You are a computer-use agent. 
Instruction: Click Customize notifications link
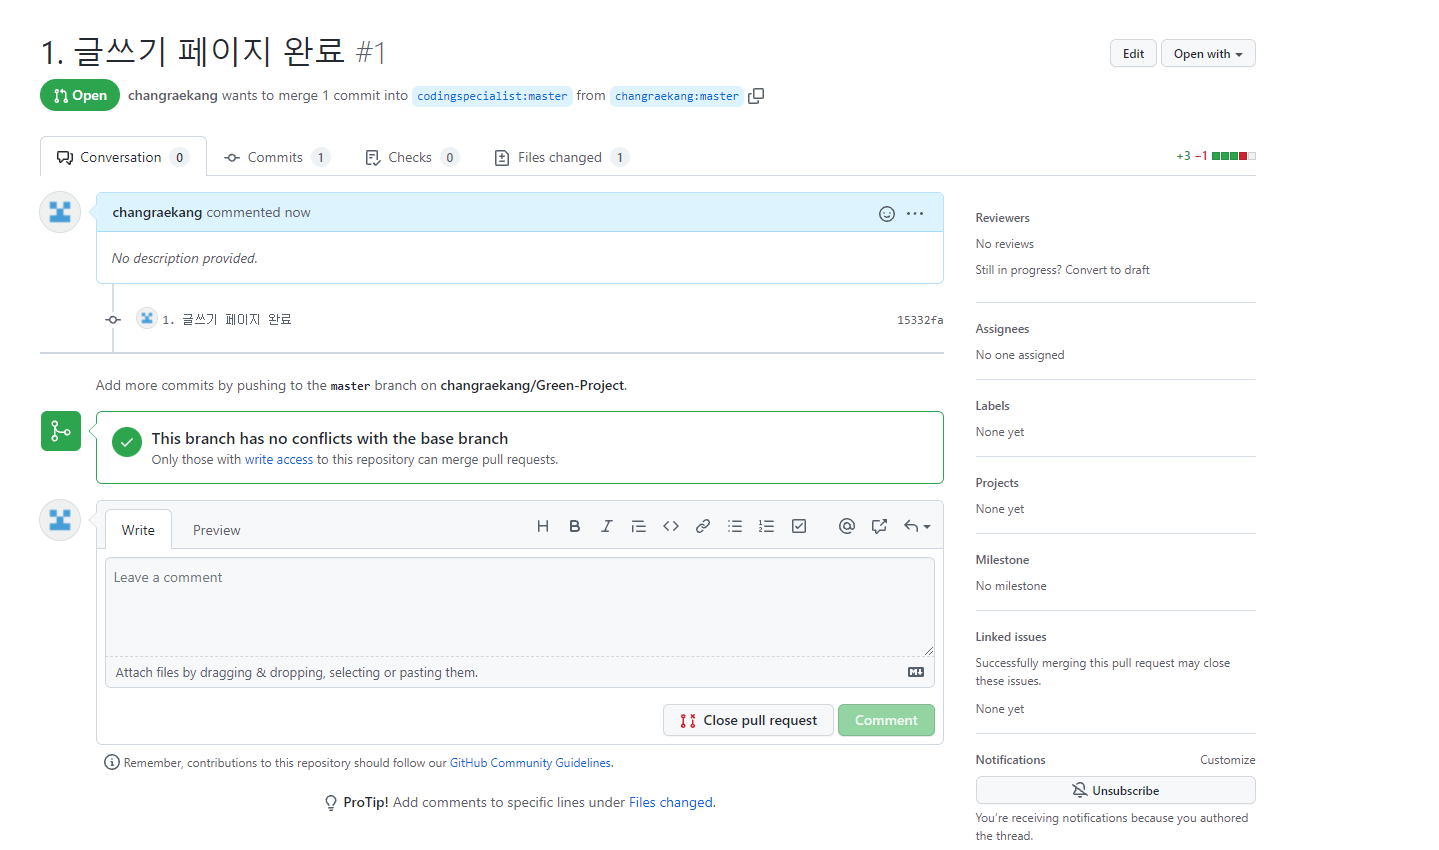tap(1227, 760)
